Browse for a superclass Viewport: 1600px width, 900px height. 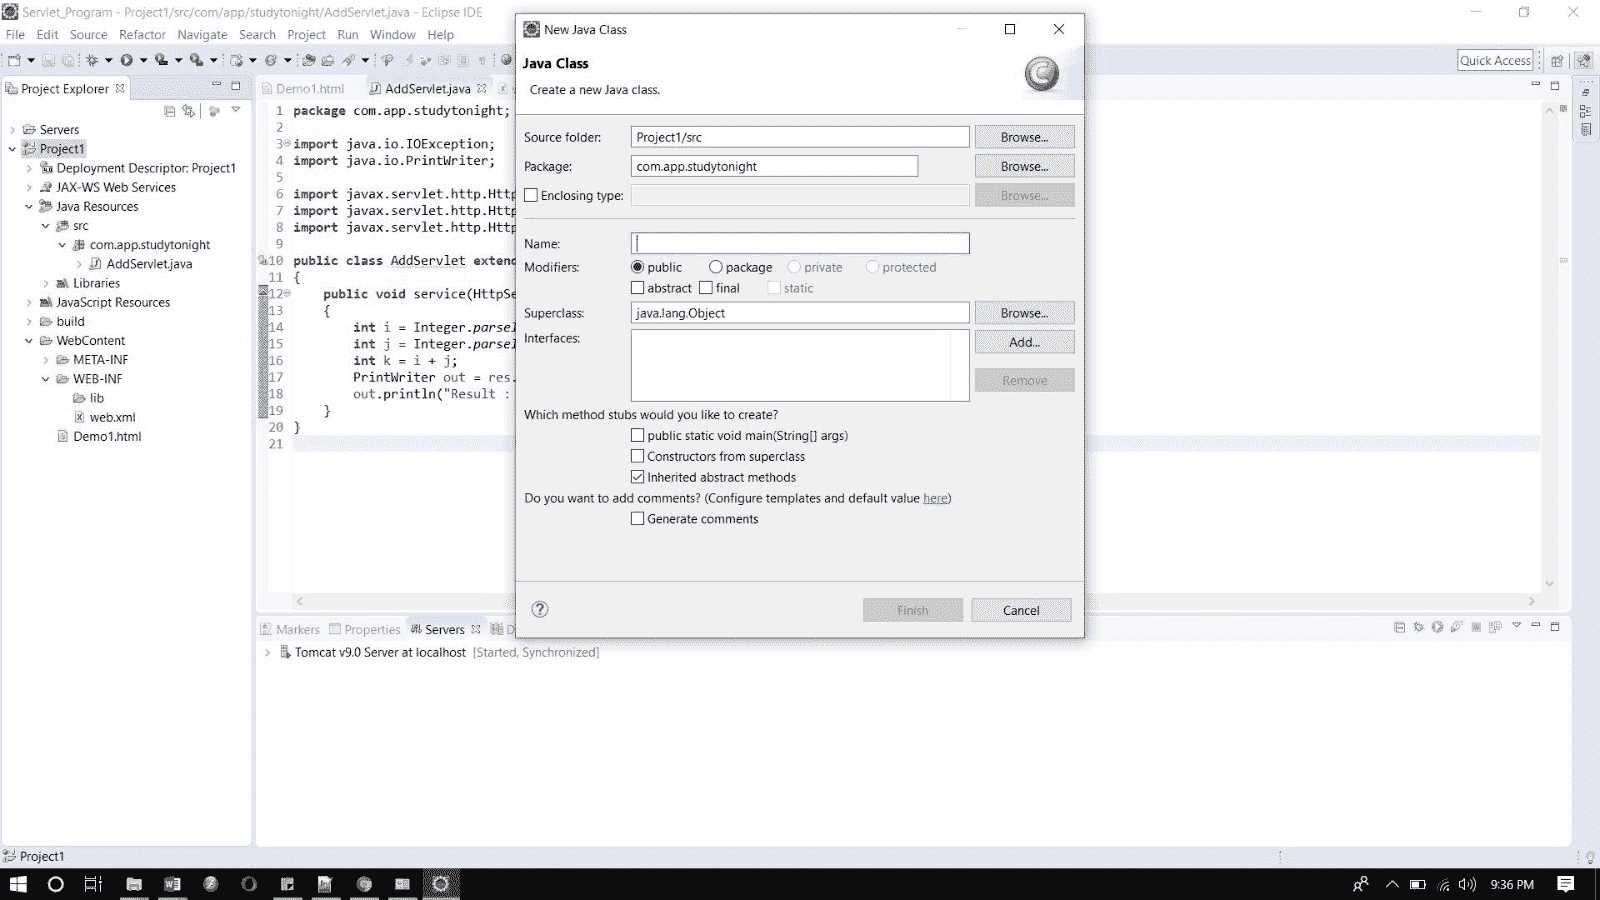click(x=1023, y=312)
